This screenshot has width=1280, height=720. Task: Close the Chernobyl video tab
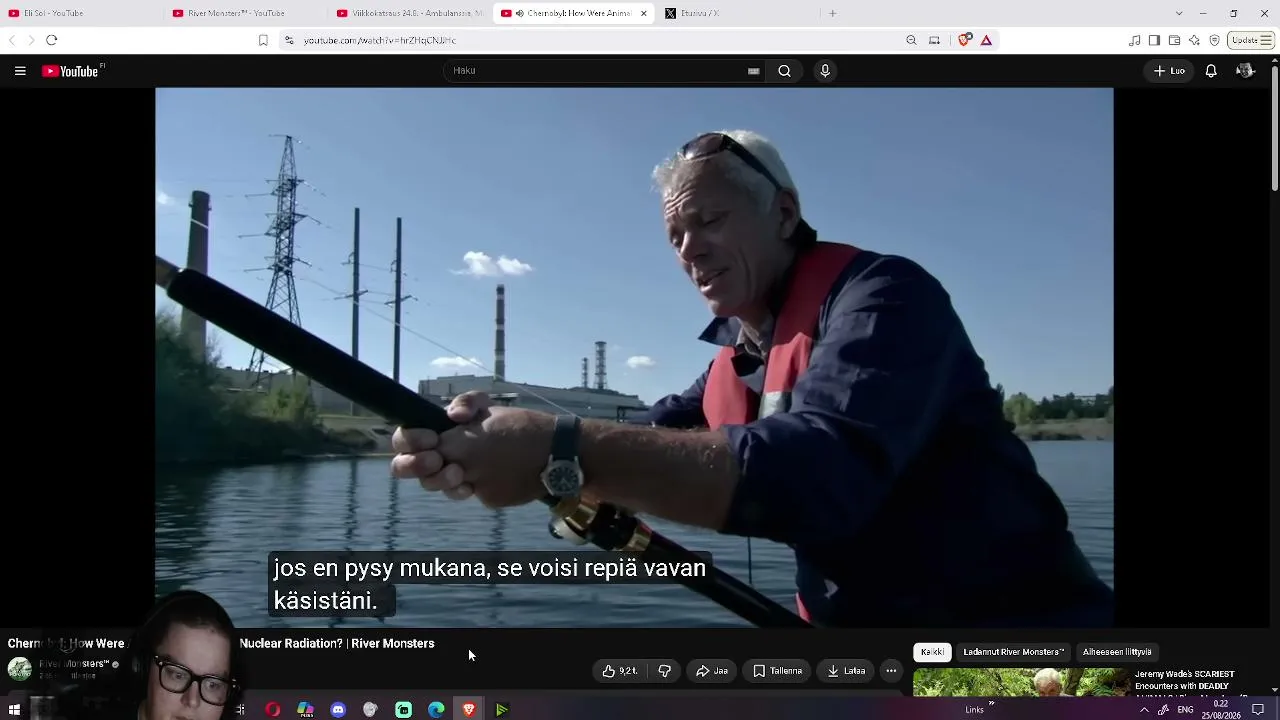pyautogui.click(x=644, y=13)
